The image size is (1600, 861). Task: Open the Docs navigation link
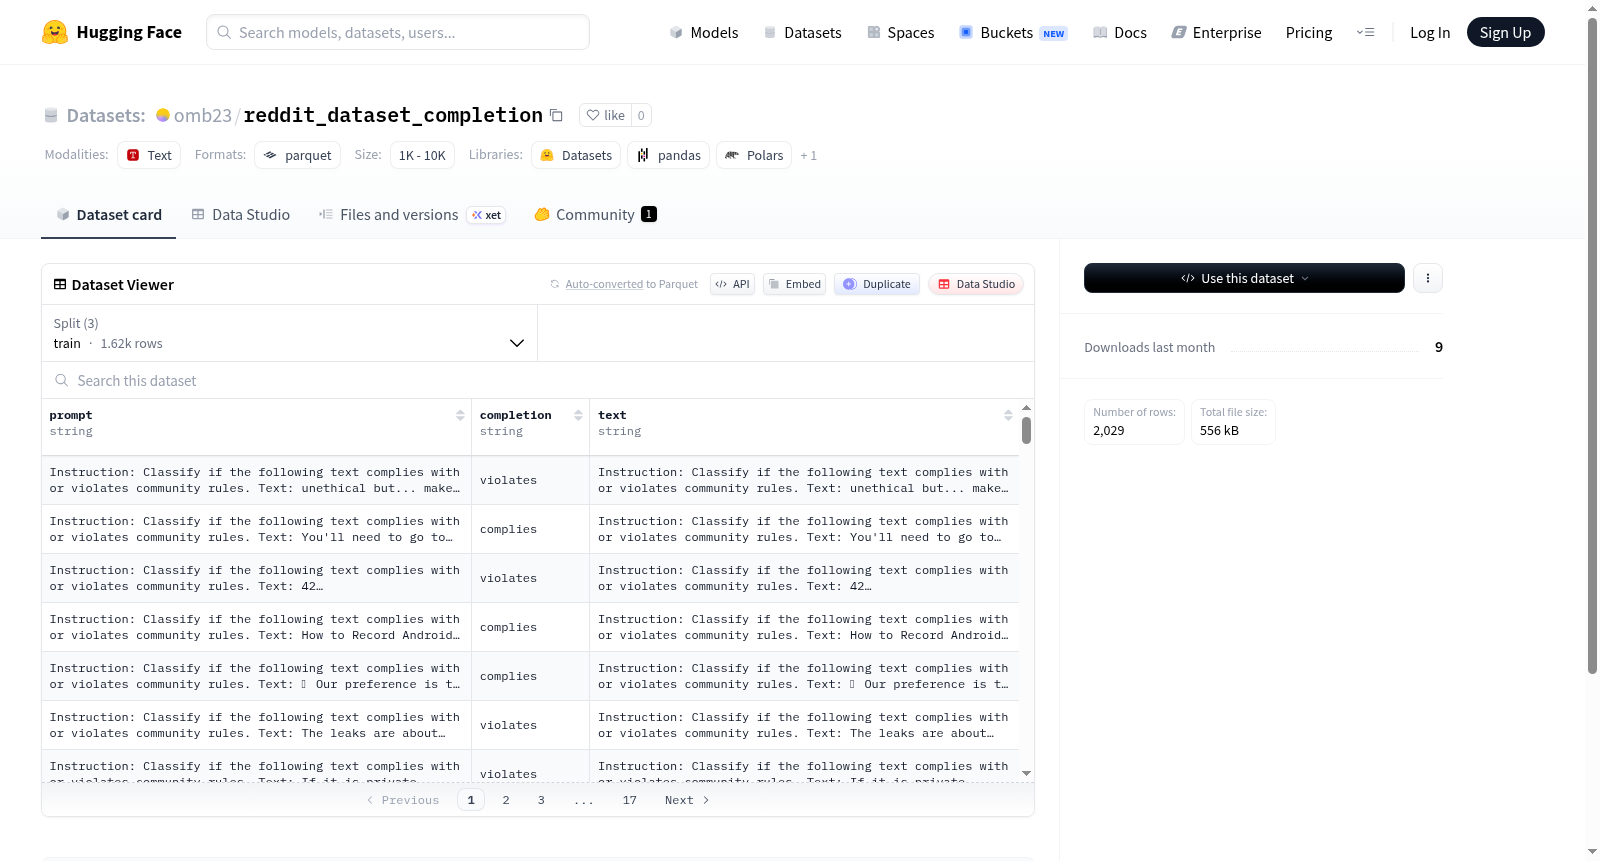(1120, 33)
